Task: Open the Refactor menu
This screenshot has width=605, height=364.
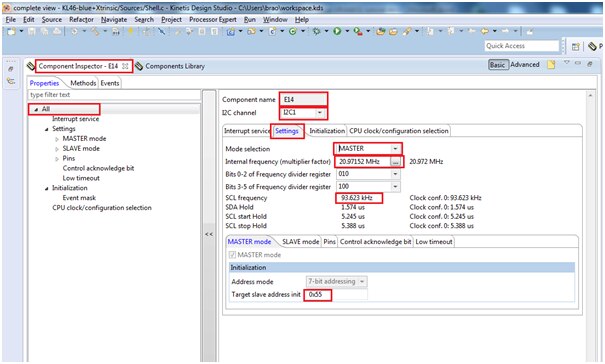Action: (81, 19)
